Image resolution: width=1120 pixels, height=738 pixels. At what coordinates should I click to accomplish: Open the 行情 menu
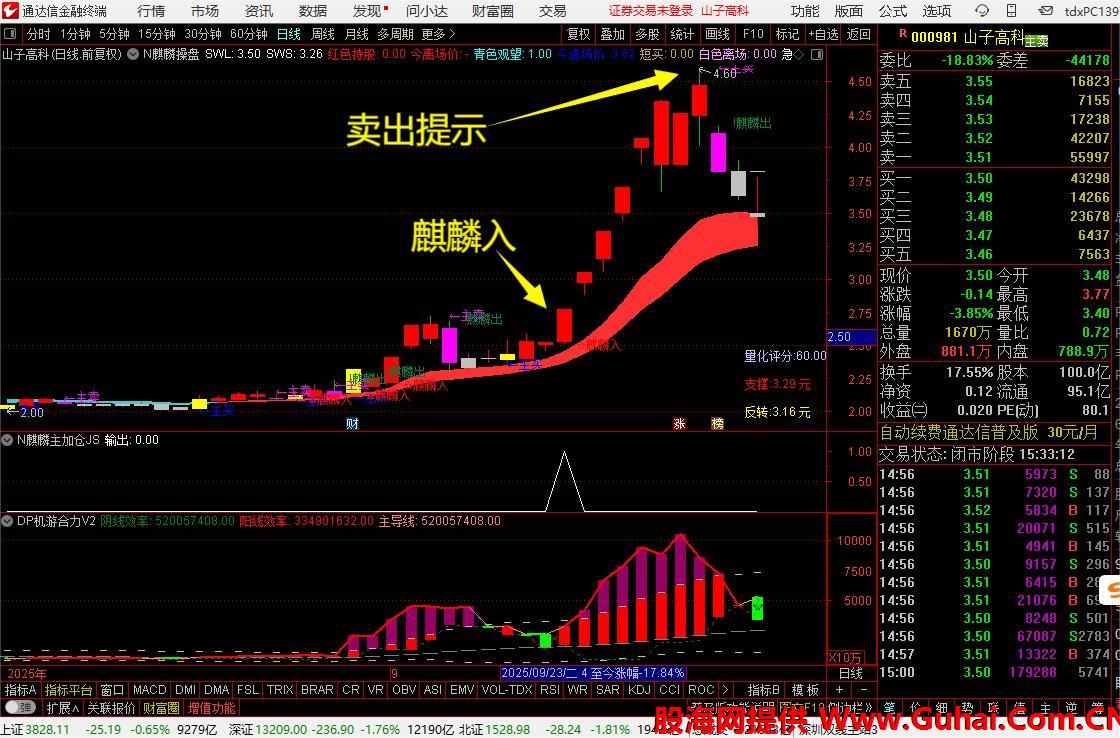point(151,11)
